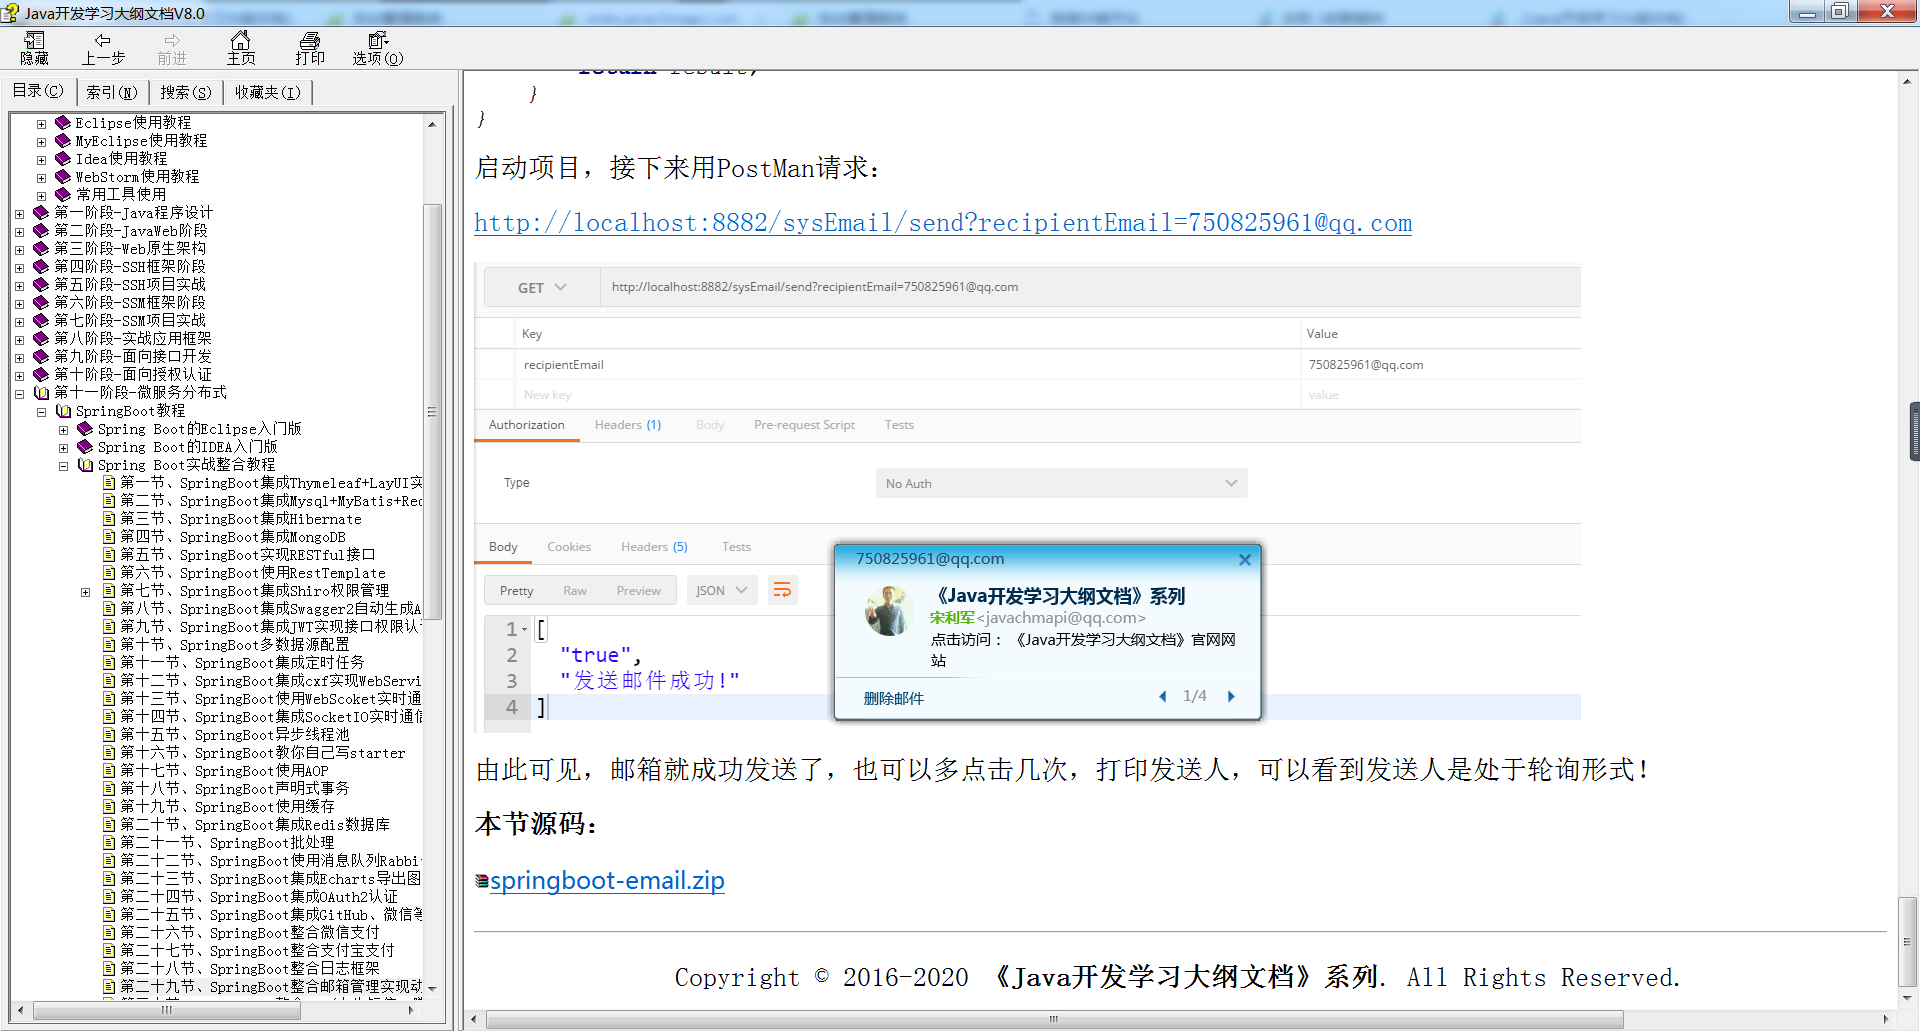Expand the 第七节 SpringBoot集成Shiro权限管理 node
Screen dimensions: 1920x1031
tap(85, 591)
